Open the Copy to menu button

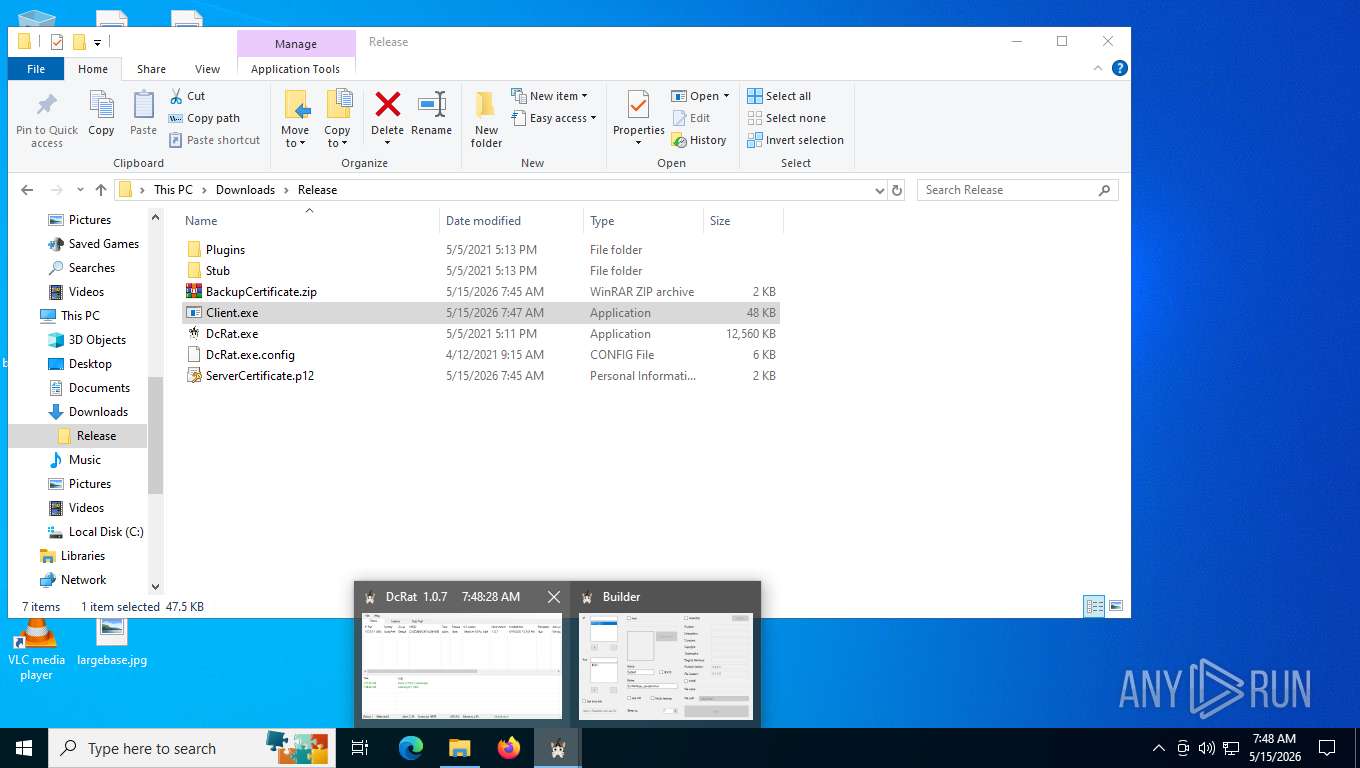pos(337,118)
